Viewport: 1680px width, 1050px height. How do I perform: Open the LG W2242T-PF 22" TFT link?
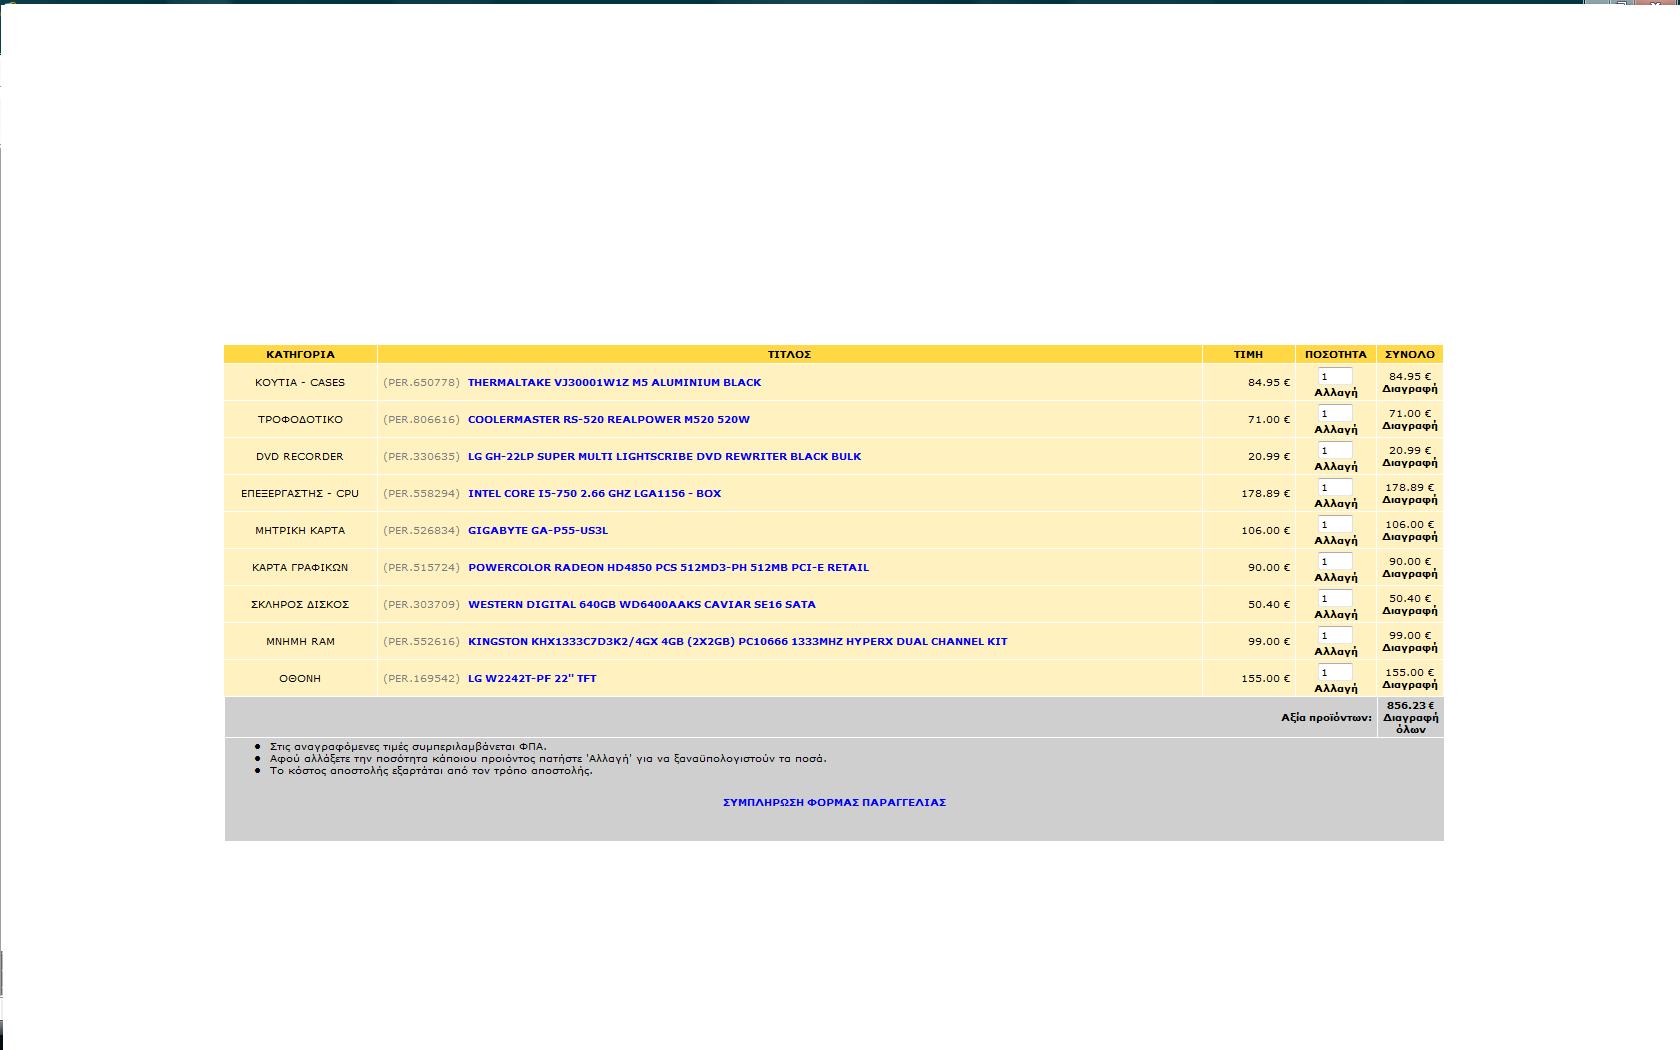pyautogui.click(x=532, y=678)
